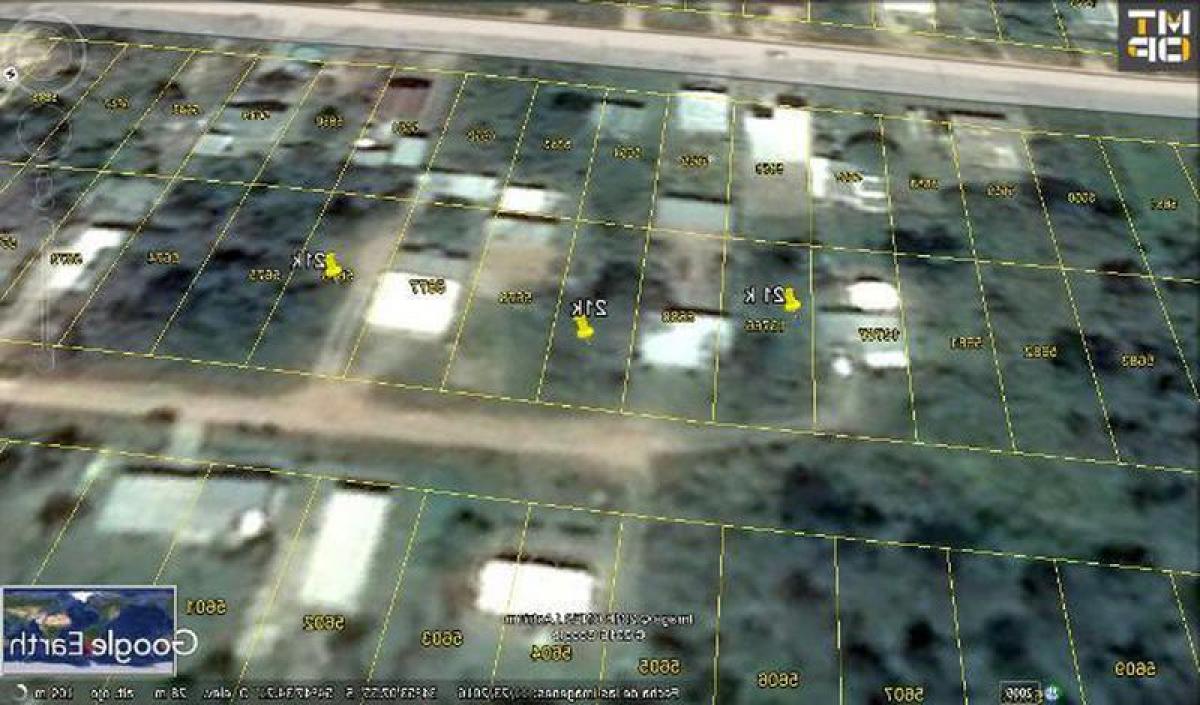
Task: Click the MT DP watermark logo
Action: [1157, 36]
